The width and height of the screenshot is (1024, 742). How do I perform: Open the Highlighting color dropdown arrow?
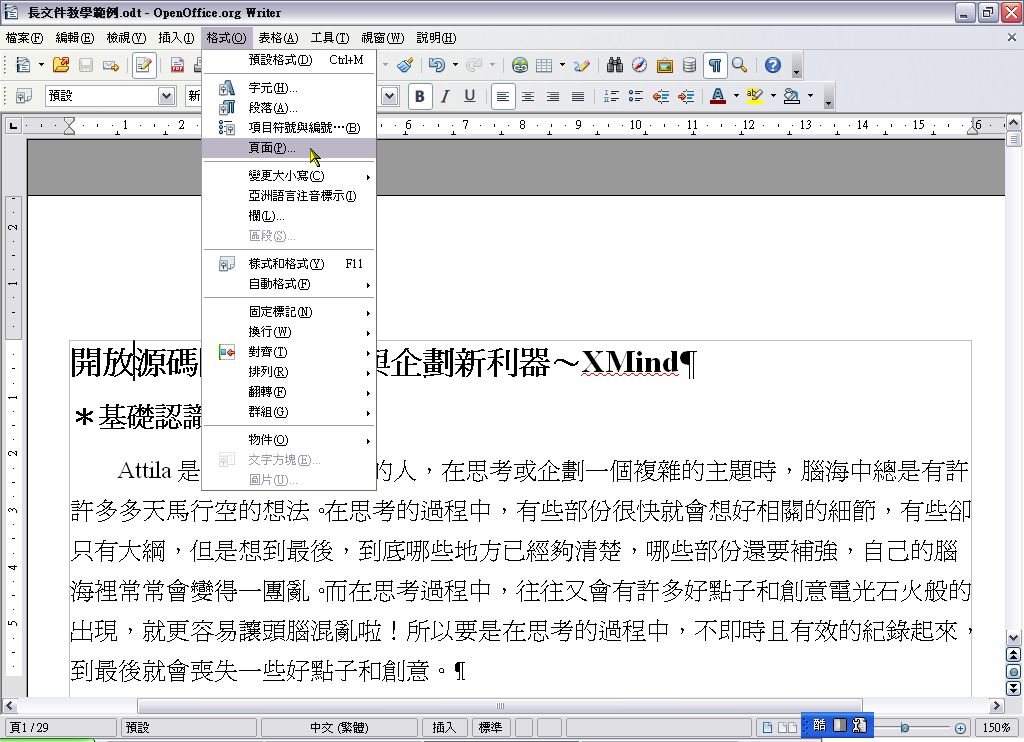click(x=773, y=96)
